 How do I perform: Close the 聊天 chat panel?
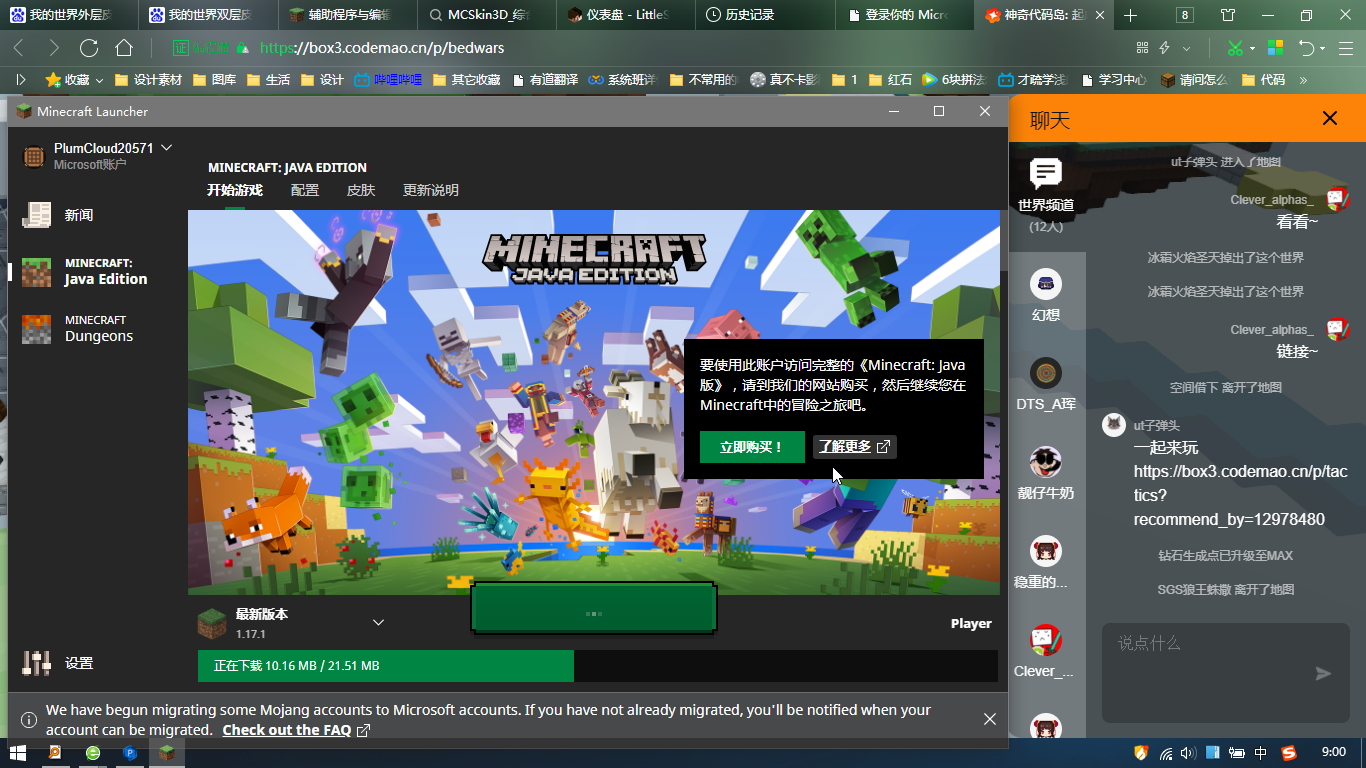tap(1330, 118)
